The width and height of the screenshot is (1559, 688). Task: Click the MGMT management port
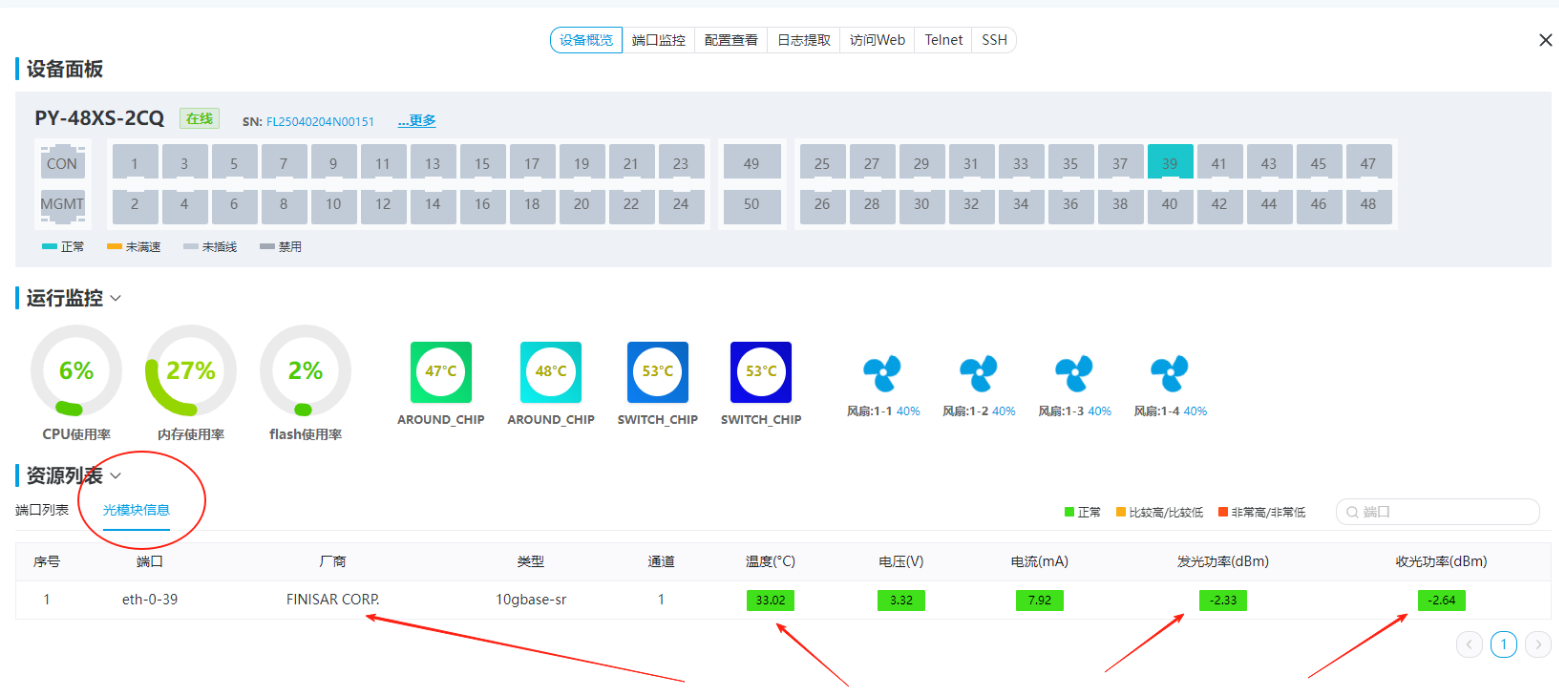point(62,205)
